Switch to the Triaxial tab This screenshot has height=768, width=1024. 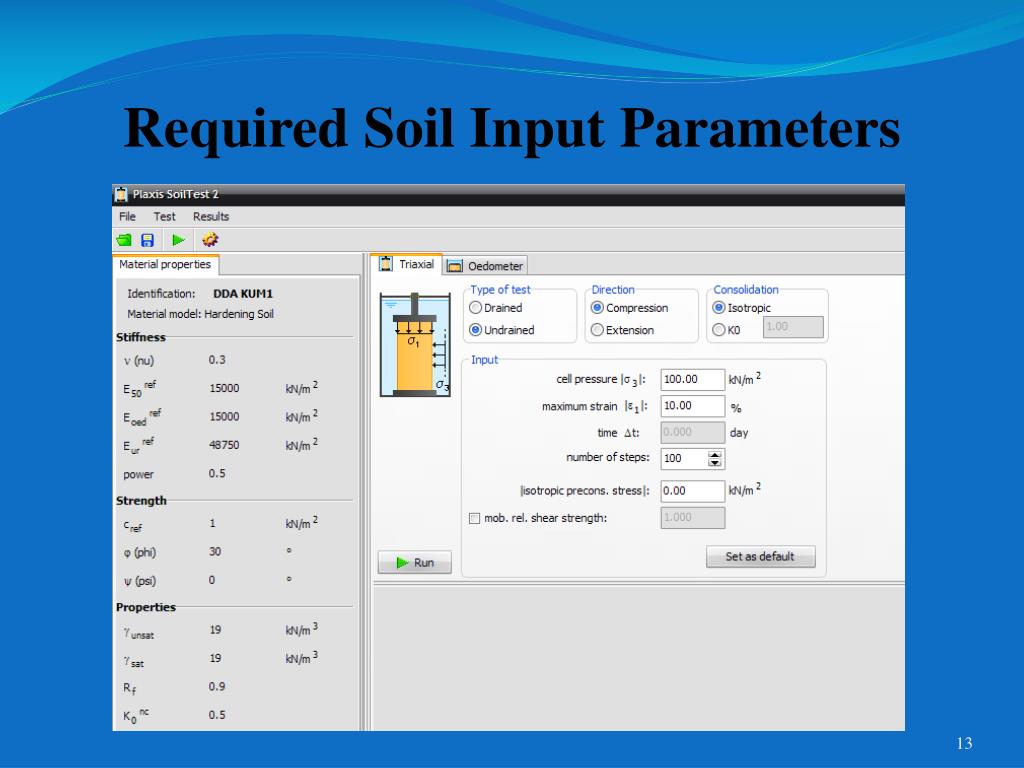[407, 264]
